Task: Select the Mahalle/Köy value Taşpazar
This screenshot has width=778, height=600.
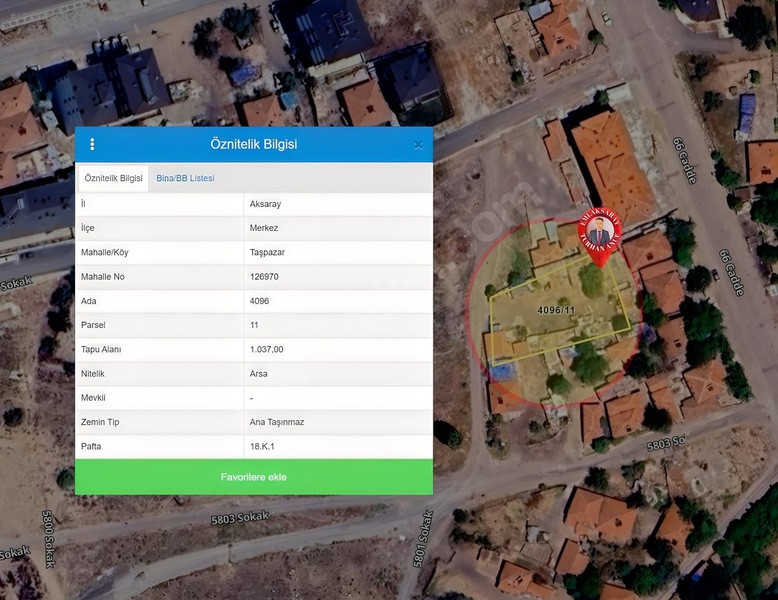Action: pyautogui.click(x=267, y=252)
